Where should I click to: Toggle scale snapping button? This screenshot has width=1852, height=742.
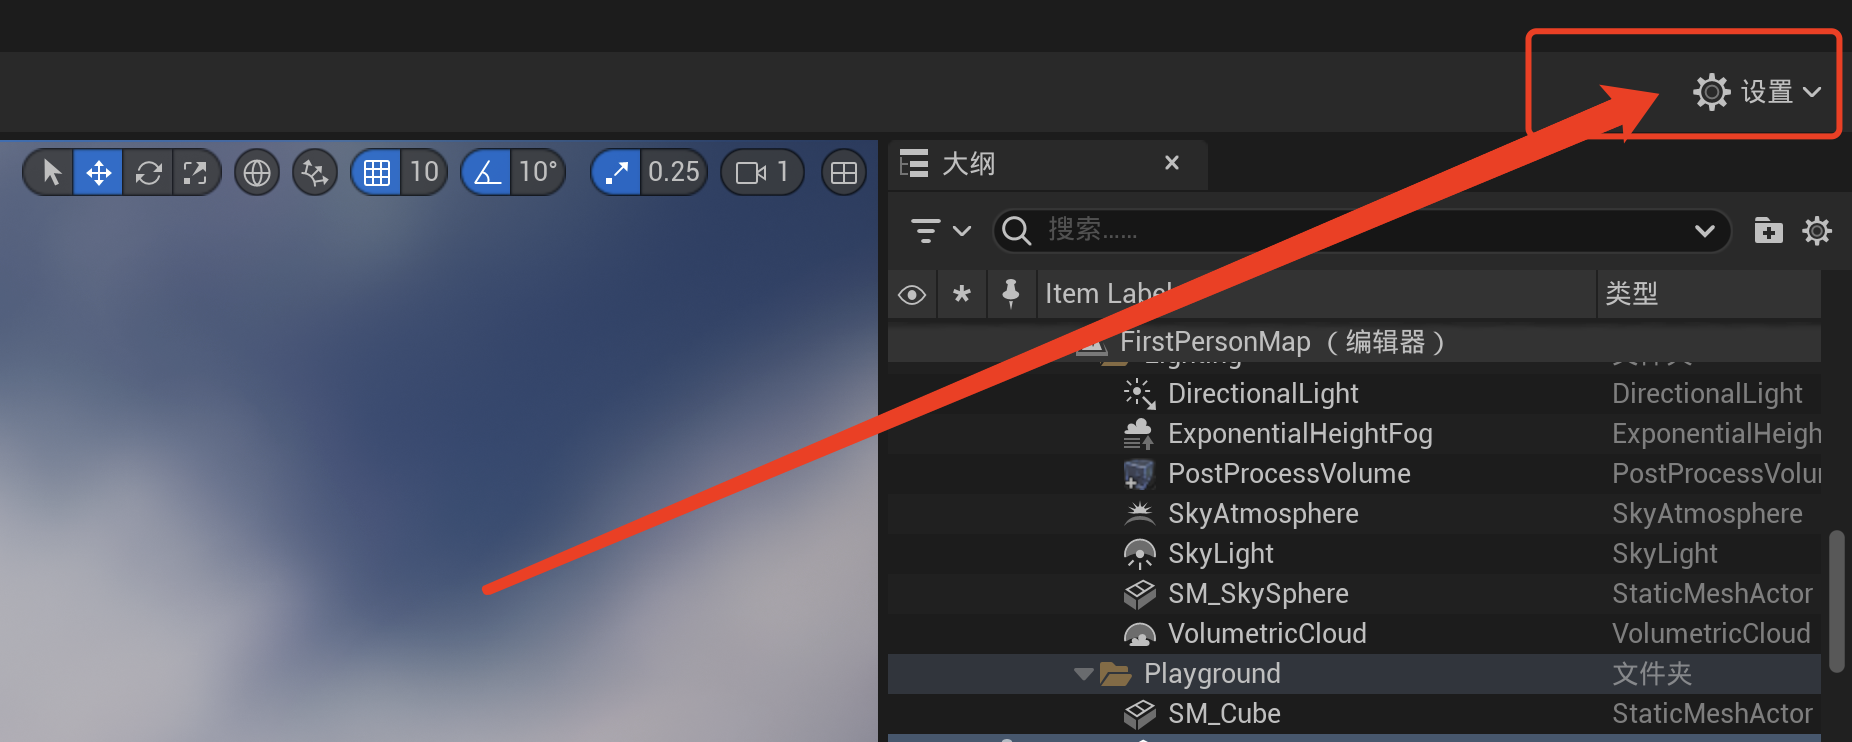(616, 173)
